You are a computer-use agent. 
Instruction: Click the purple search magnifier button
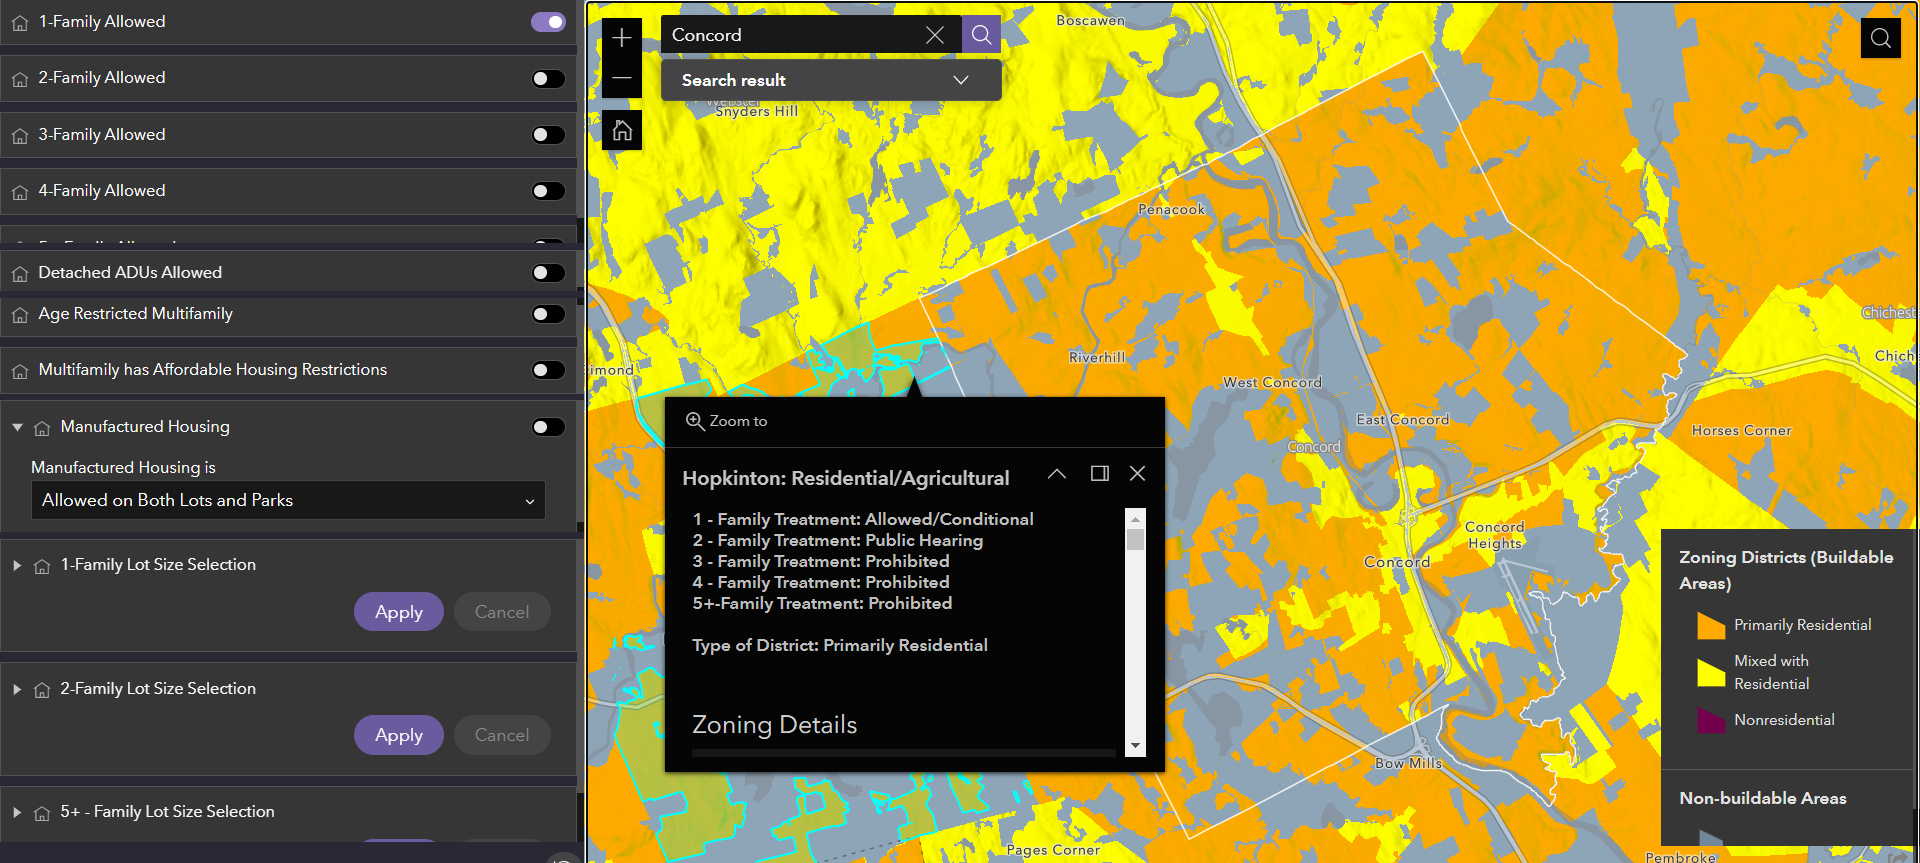981,35
